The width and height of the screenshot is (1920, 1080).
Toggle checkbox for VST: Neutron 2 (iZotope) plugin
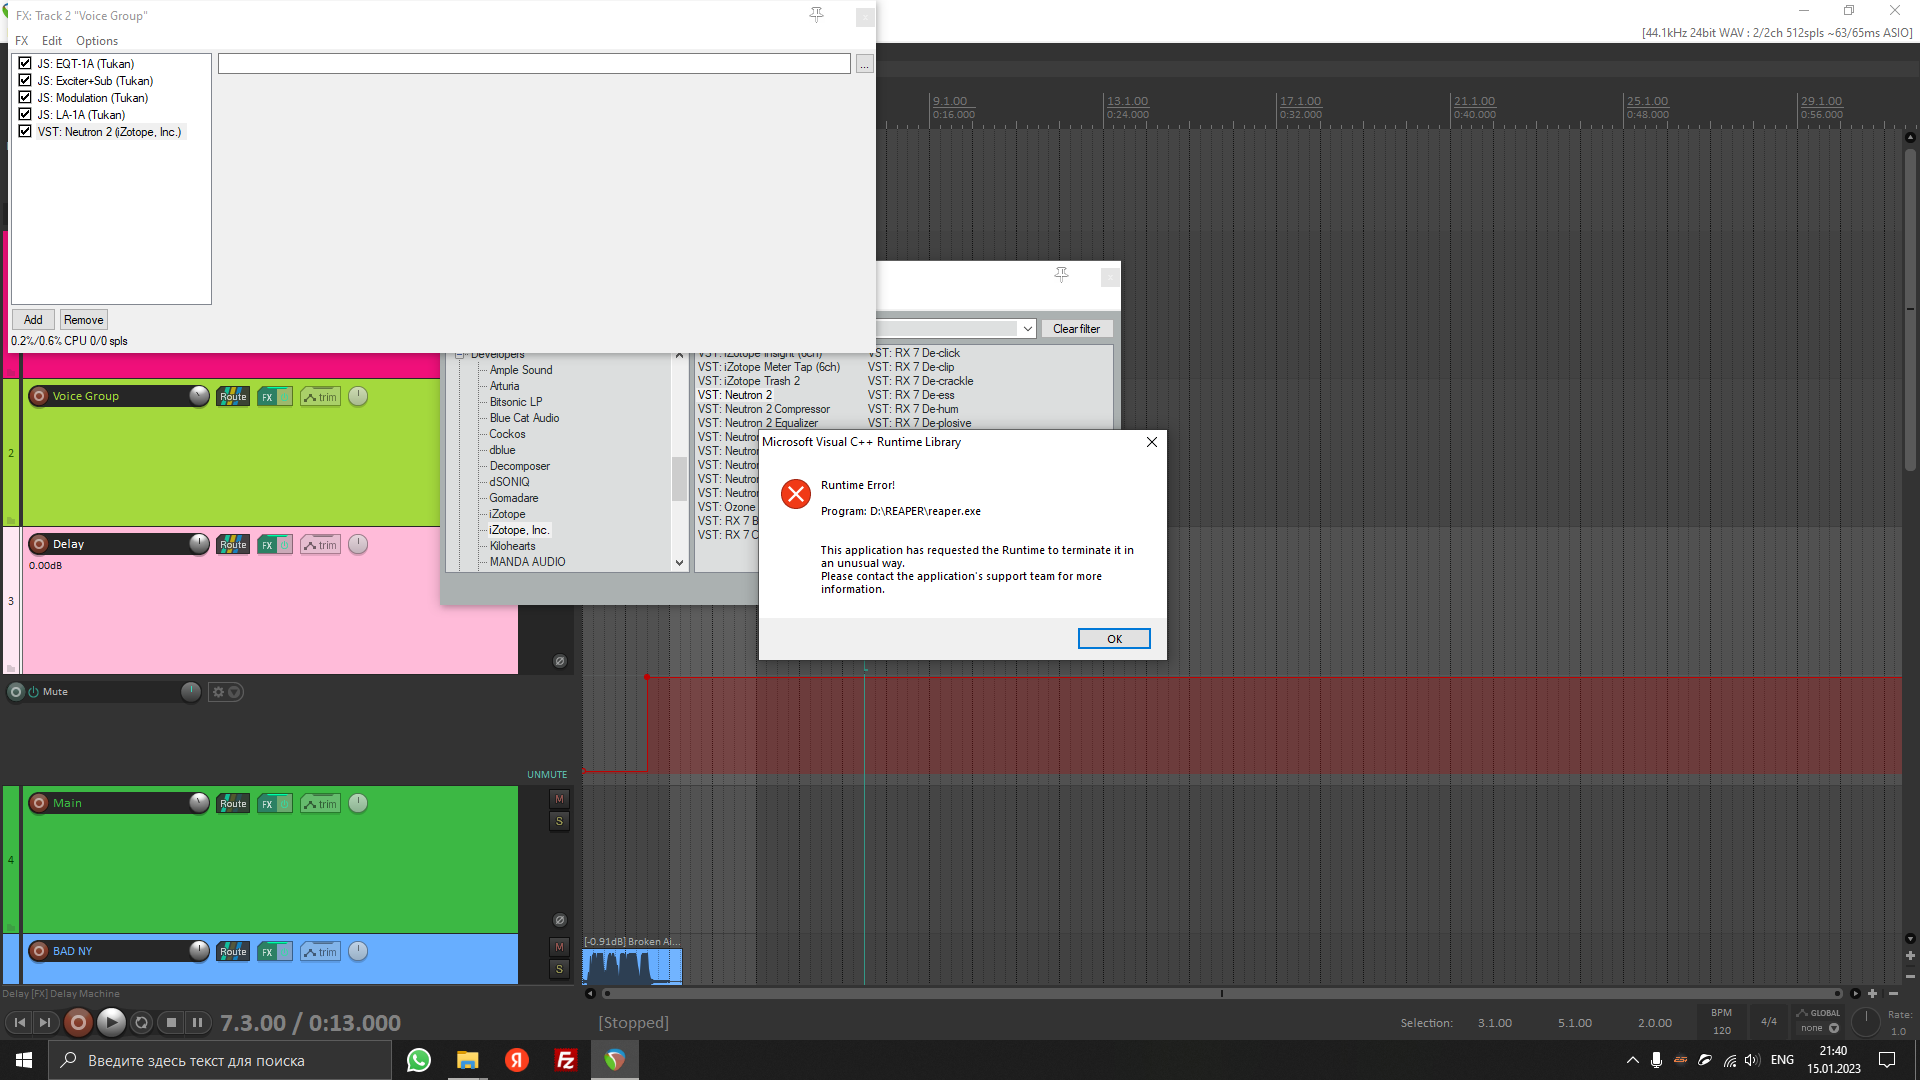24,132
